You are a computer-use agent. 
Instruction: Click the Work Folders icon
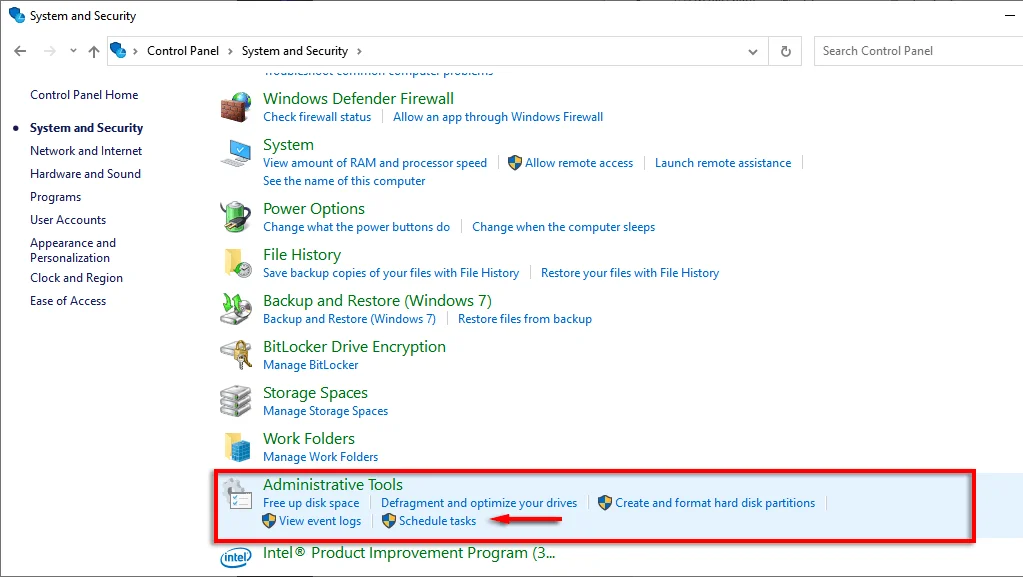pyautogui.click(x=237, y=447)
